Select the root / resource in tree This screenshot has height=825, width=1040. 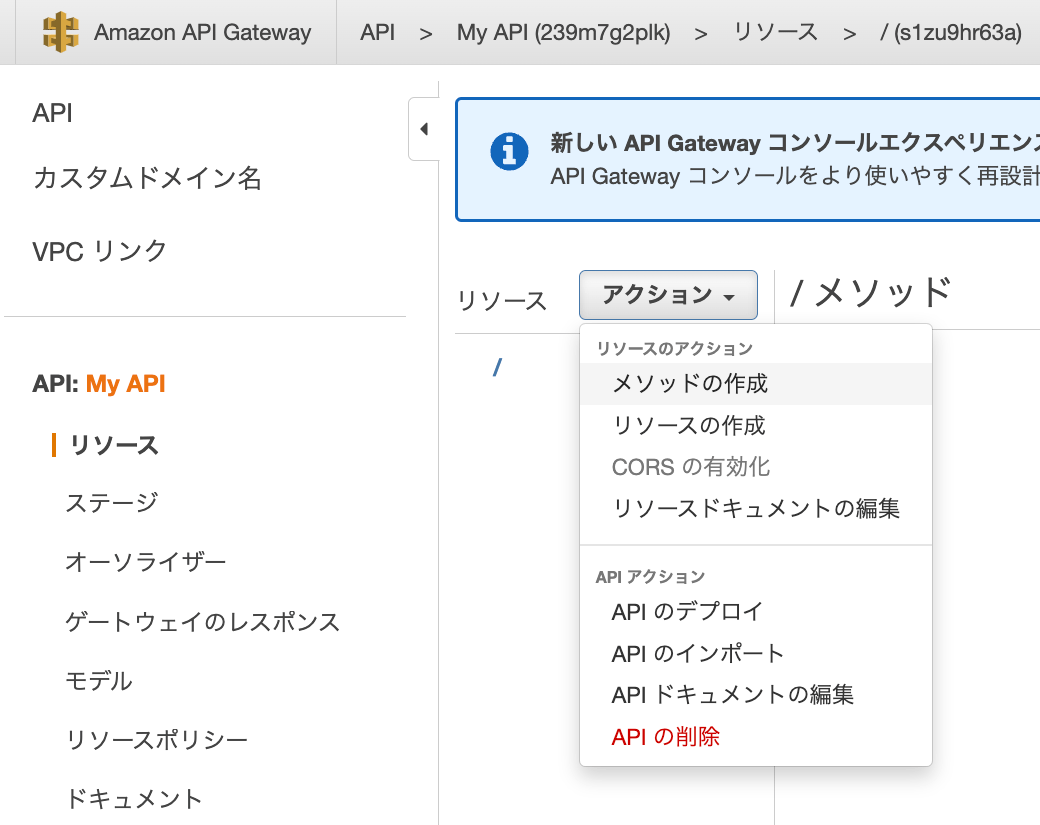tap(497, 367)
